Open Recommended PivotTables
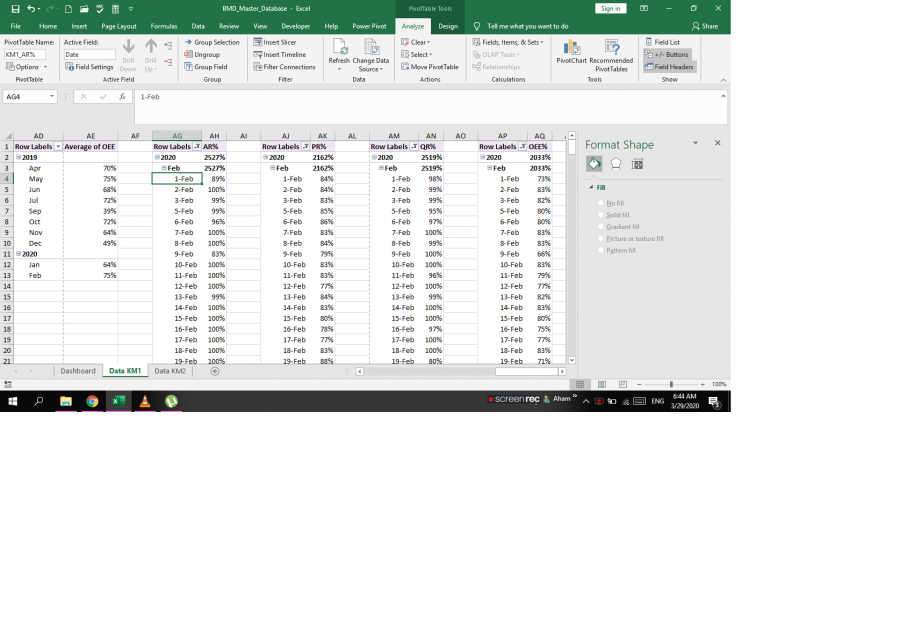 pos(611,55)
